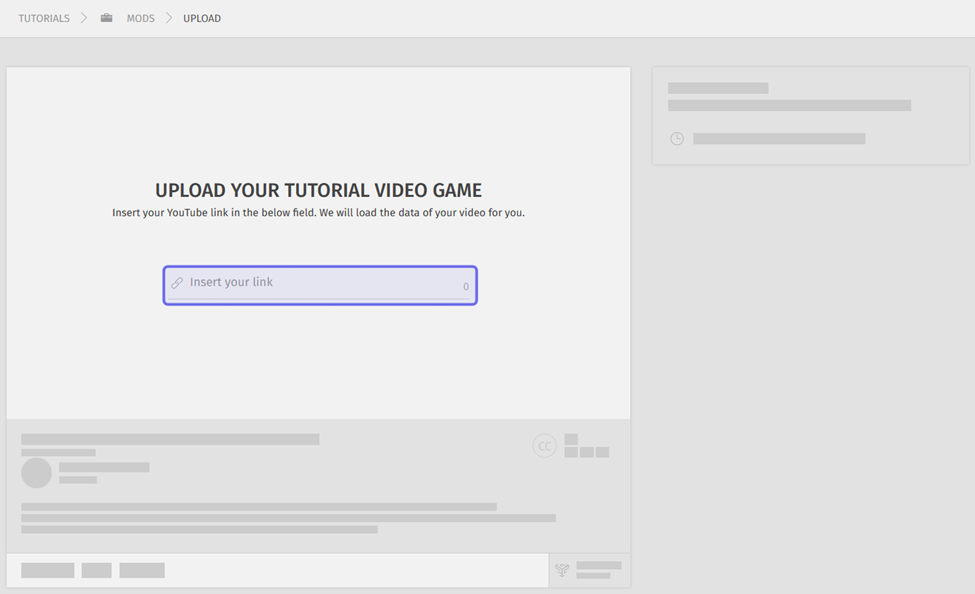Click the briefcase icon in the breadcrumb
Viewport: 975px width, 594px height.
106,18
